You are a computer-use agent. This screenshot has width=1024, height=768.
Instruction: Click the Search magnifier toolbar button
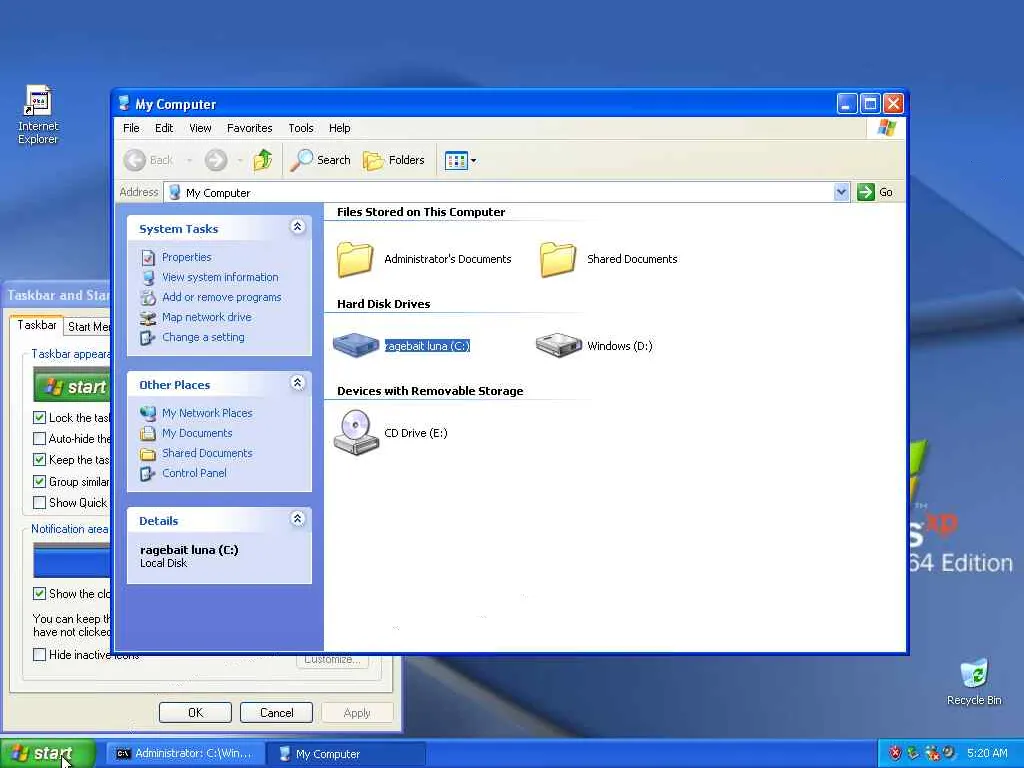(321, 160)
